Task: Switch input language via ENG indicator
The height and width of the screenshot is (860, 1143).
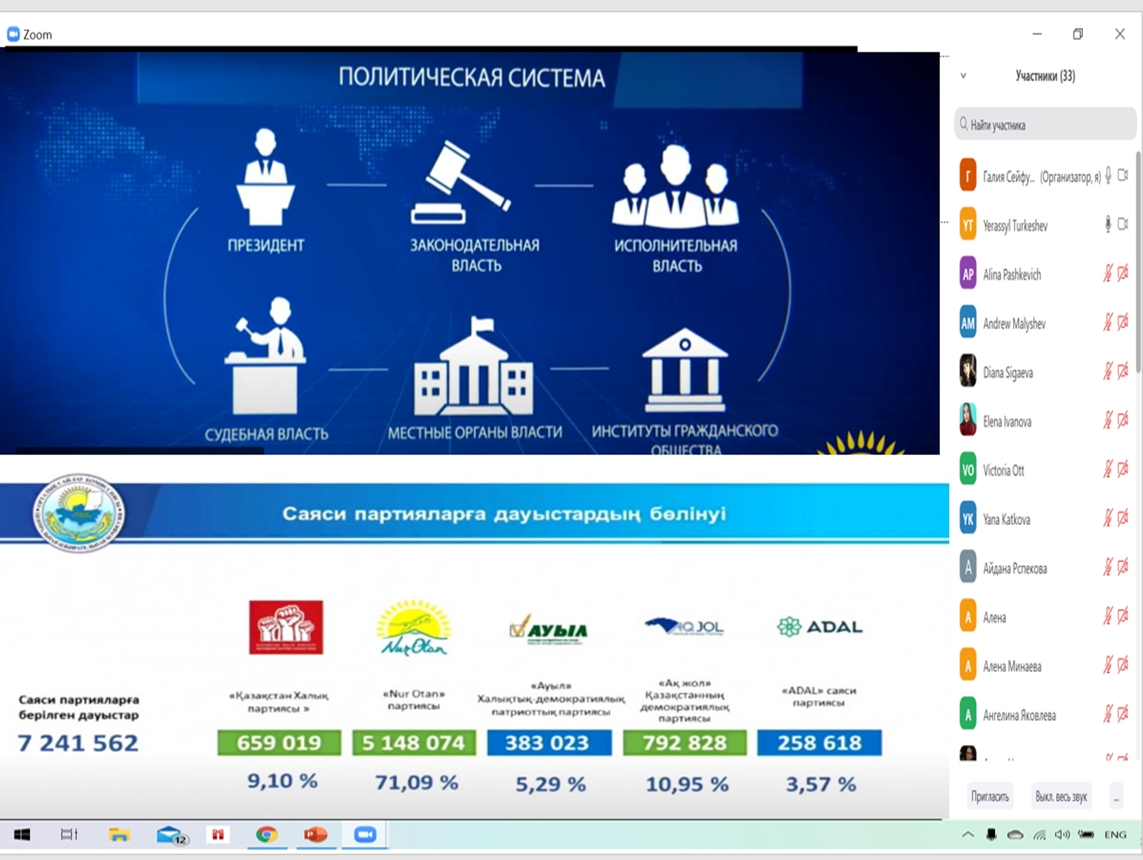Action: (1114, 834)
